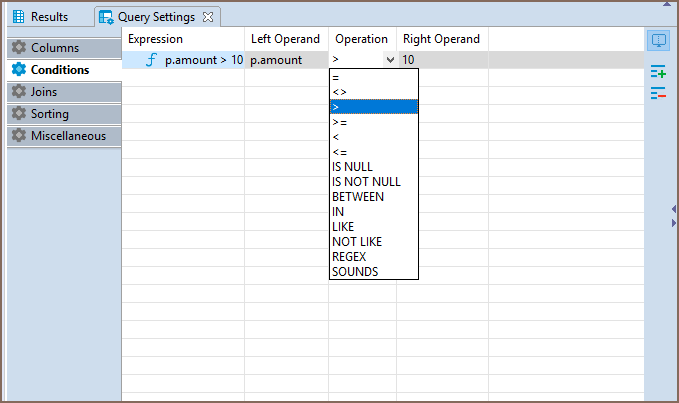This screenshot has height=403, width=679.
Task: Collapse the Operation dropdown using its arrow
Action: coord(389,60)
